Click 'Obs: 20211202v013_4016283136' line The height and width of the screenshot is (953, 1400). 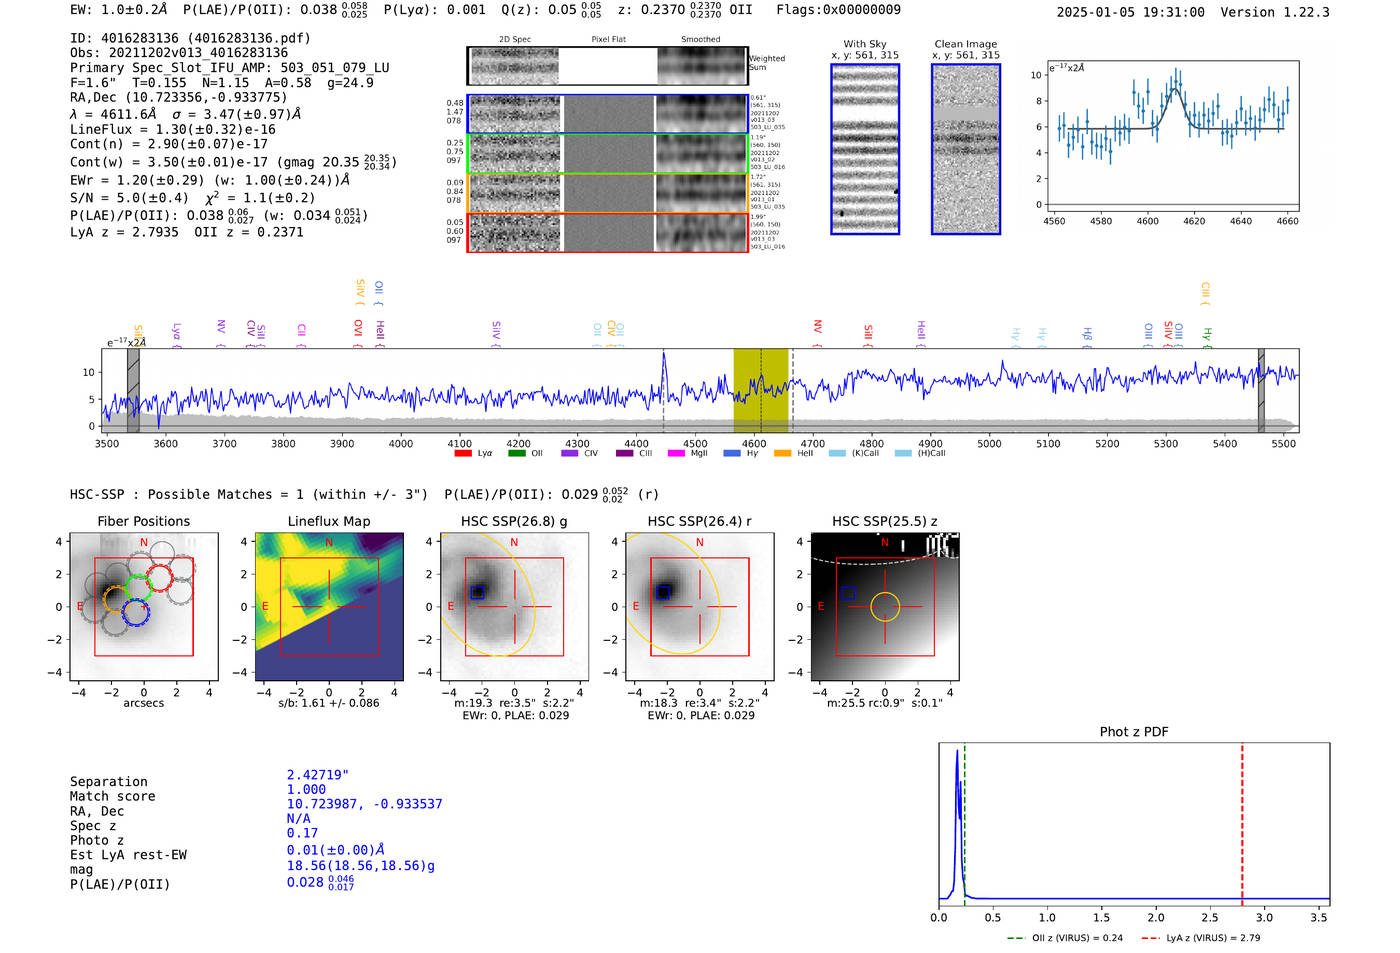pyautogui.click(x=179, y=53)
